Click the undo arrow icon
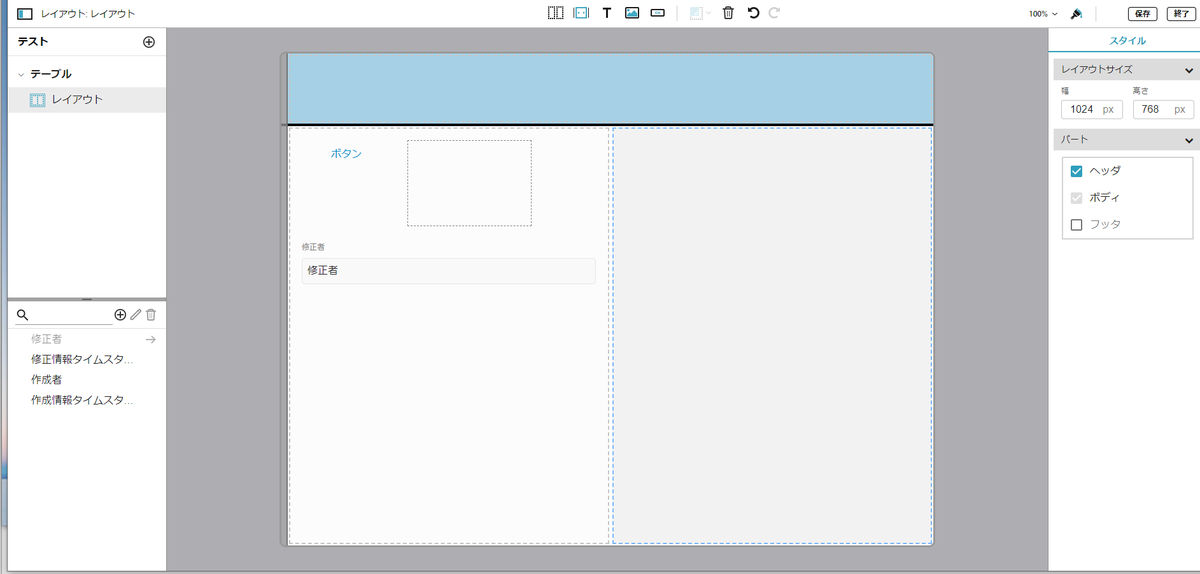The height and width of the screenshot is (574, 1200). [x=753, y=14]
